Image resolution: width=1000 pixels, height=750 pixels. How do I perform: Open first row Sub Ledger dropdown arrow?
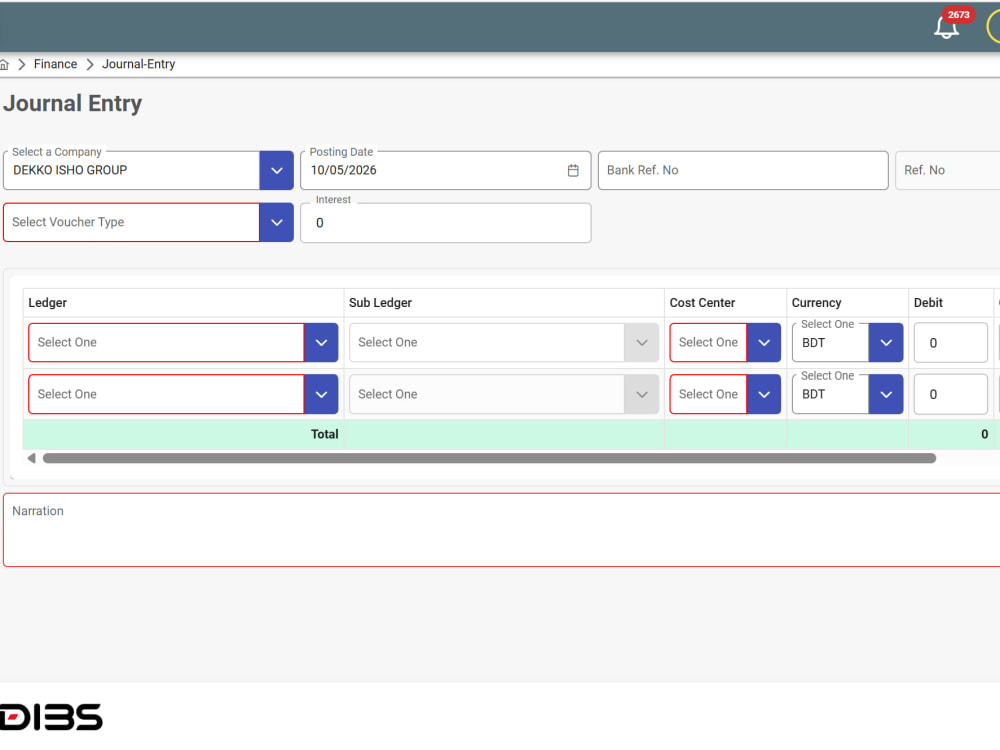pos(642,342)
